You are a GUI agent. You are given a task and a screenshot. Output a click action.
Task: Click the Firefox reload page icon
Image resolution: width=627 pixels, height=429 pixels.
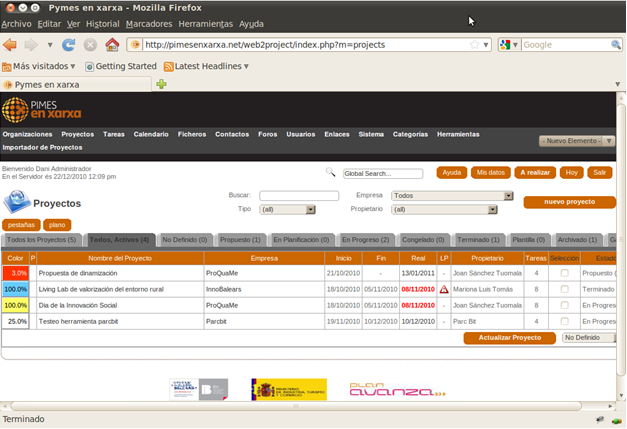[x=68, y=45]
